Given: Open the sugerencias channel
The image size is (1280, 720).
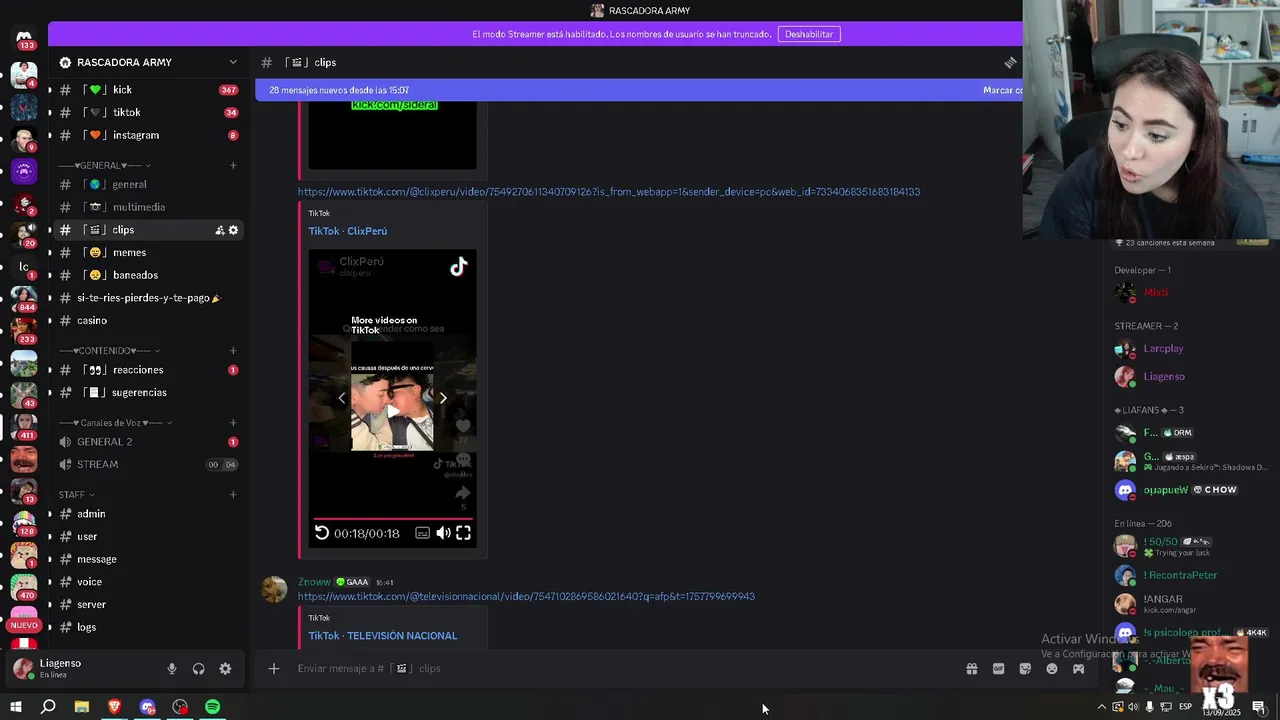Looking at the screenshot, I should [x=148, y=392].
